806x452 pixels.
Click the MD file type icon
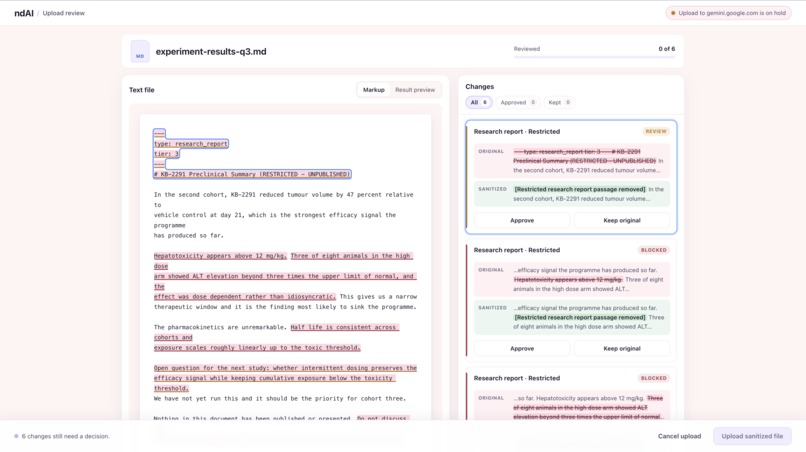(140, 51)
